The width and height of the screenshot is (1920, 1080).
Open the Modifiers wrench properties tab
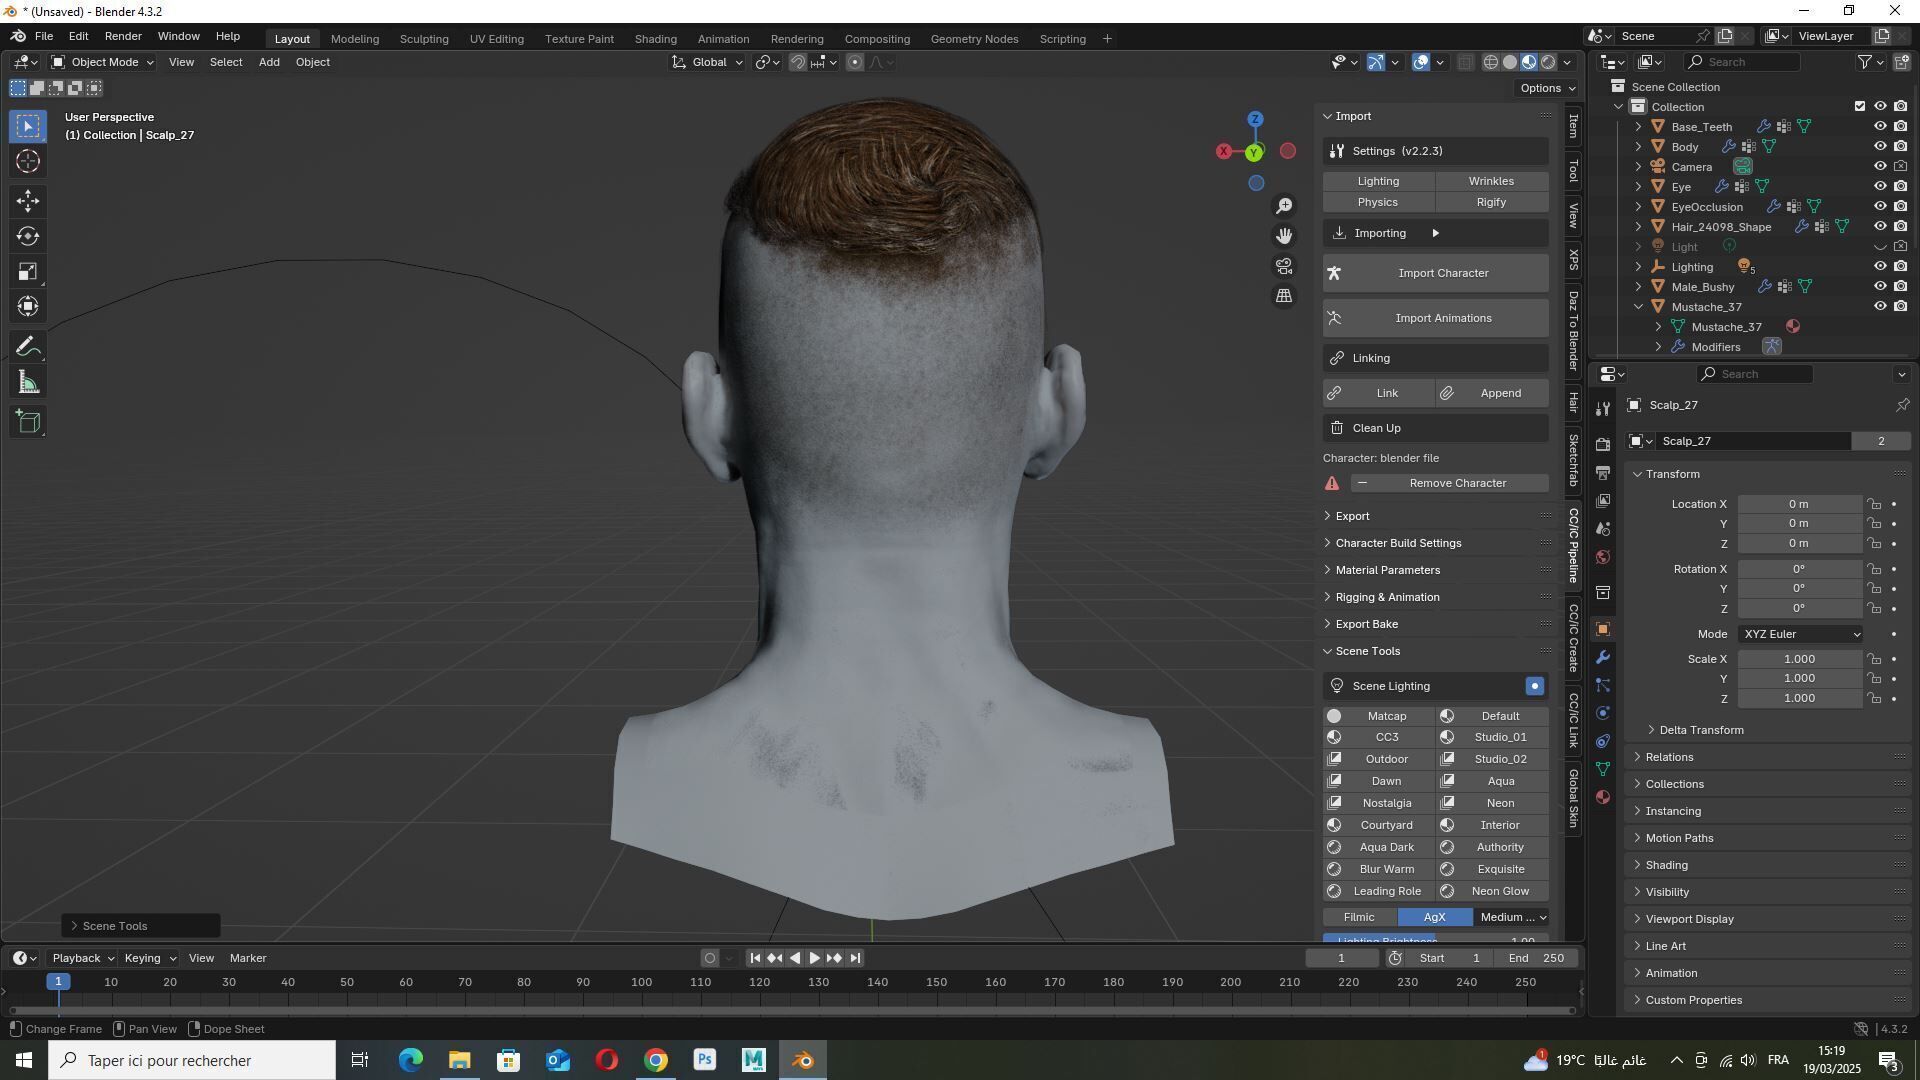[x=1603, y=658]
